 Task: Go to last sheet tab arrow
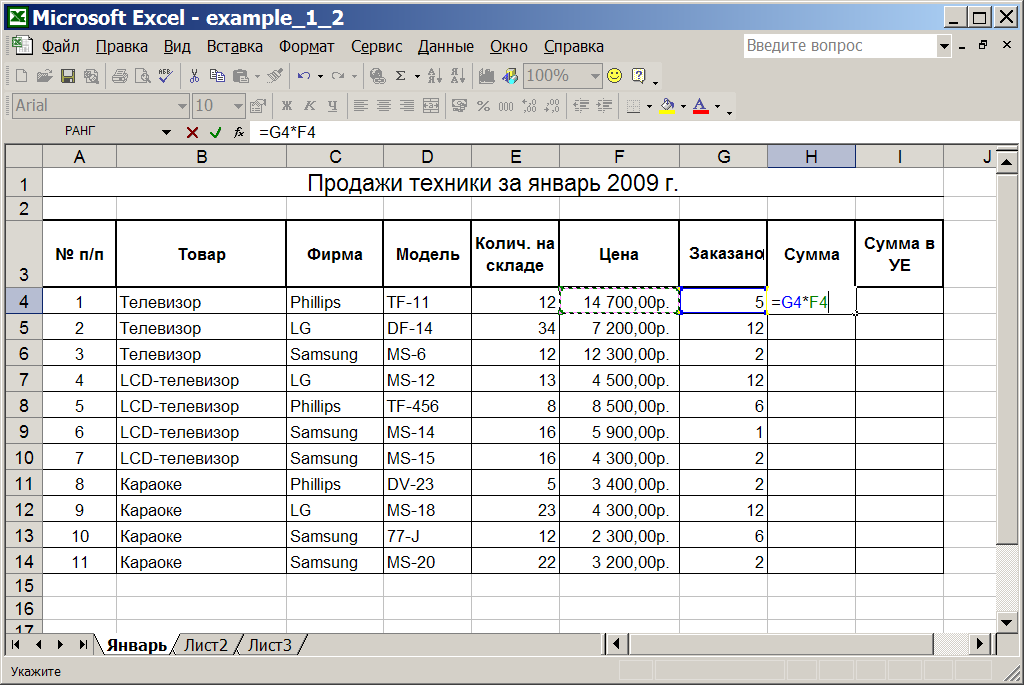tap(83, 645)
